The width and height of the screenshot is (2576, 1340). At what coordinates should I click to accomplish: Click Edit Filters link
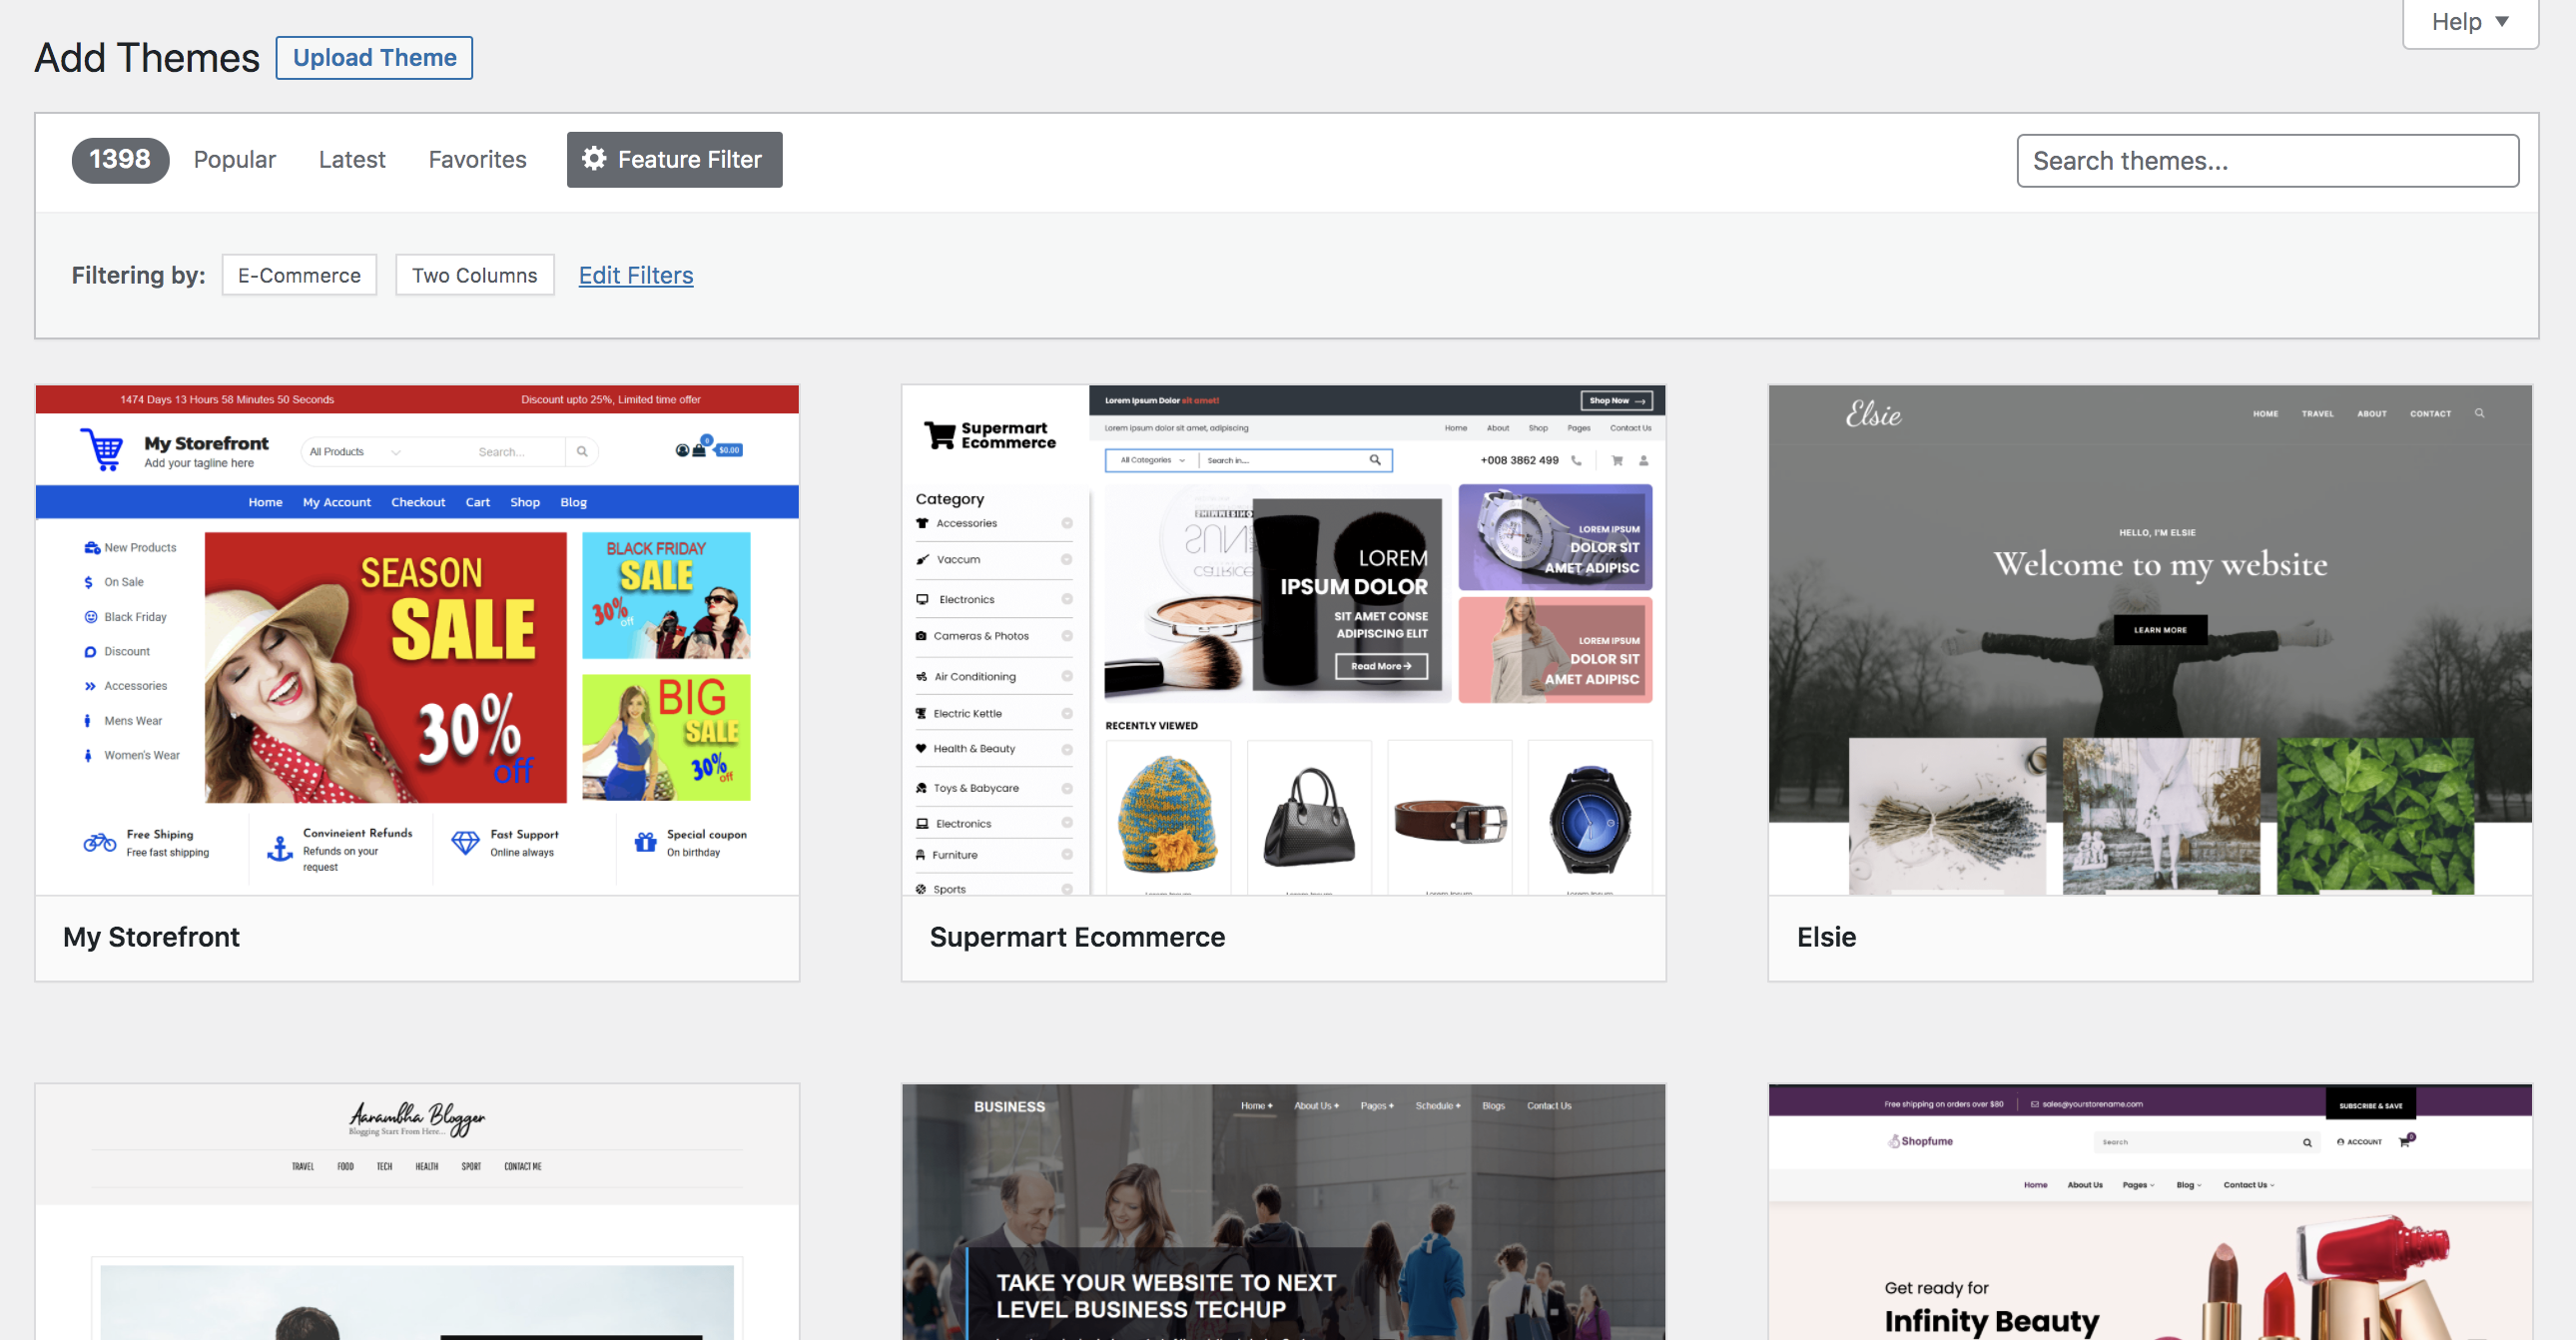[635, 273]
